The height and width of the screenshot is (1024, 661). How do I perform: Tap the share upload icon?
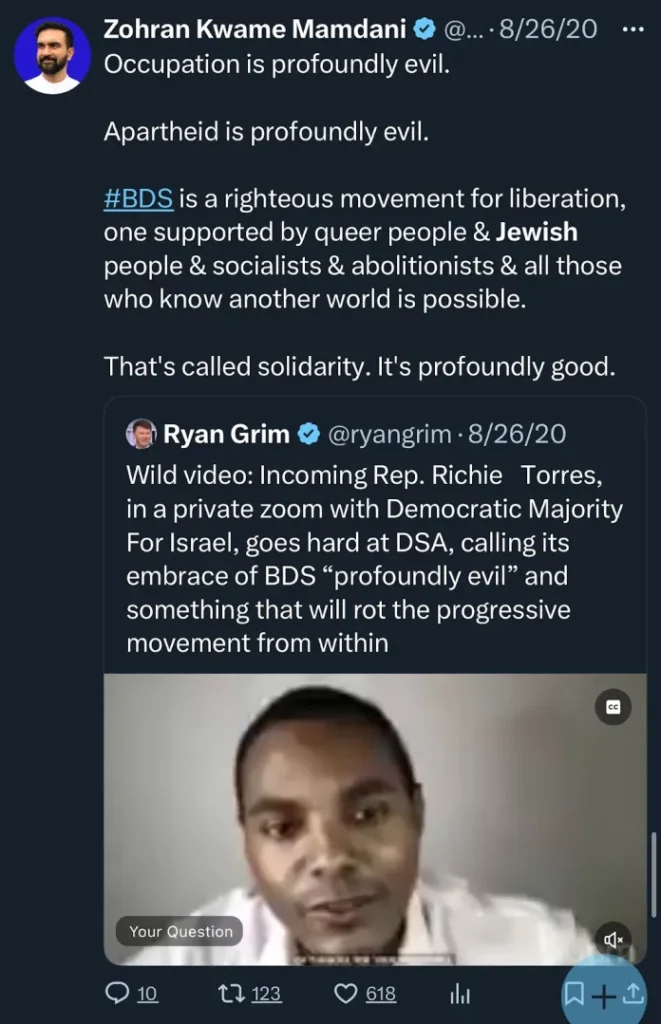coord(633,994)
